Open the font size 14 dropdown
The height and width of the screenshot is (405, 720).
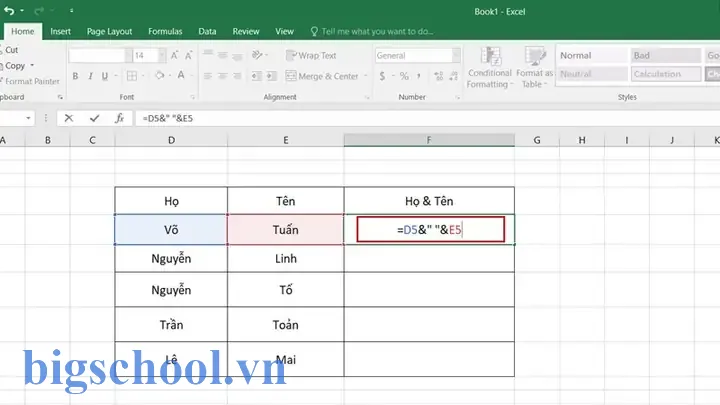pos(162,56)
